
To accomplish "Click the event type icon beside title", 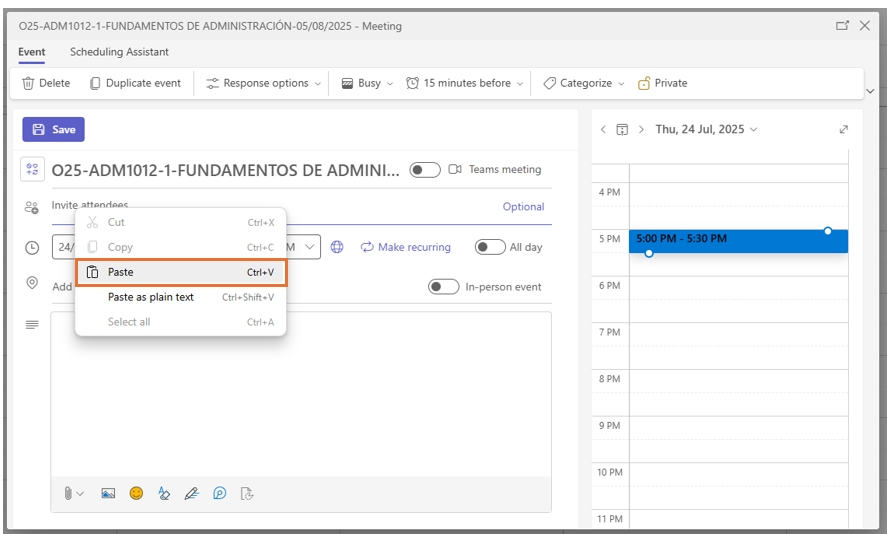I will point(32,169).
